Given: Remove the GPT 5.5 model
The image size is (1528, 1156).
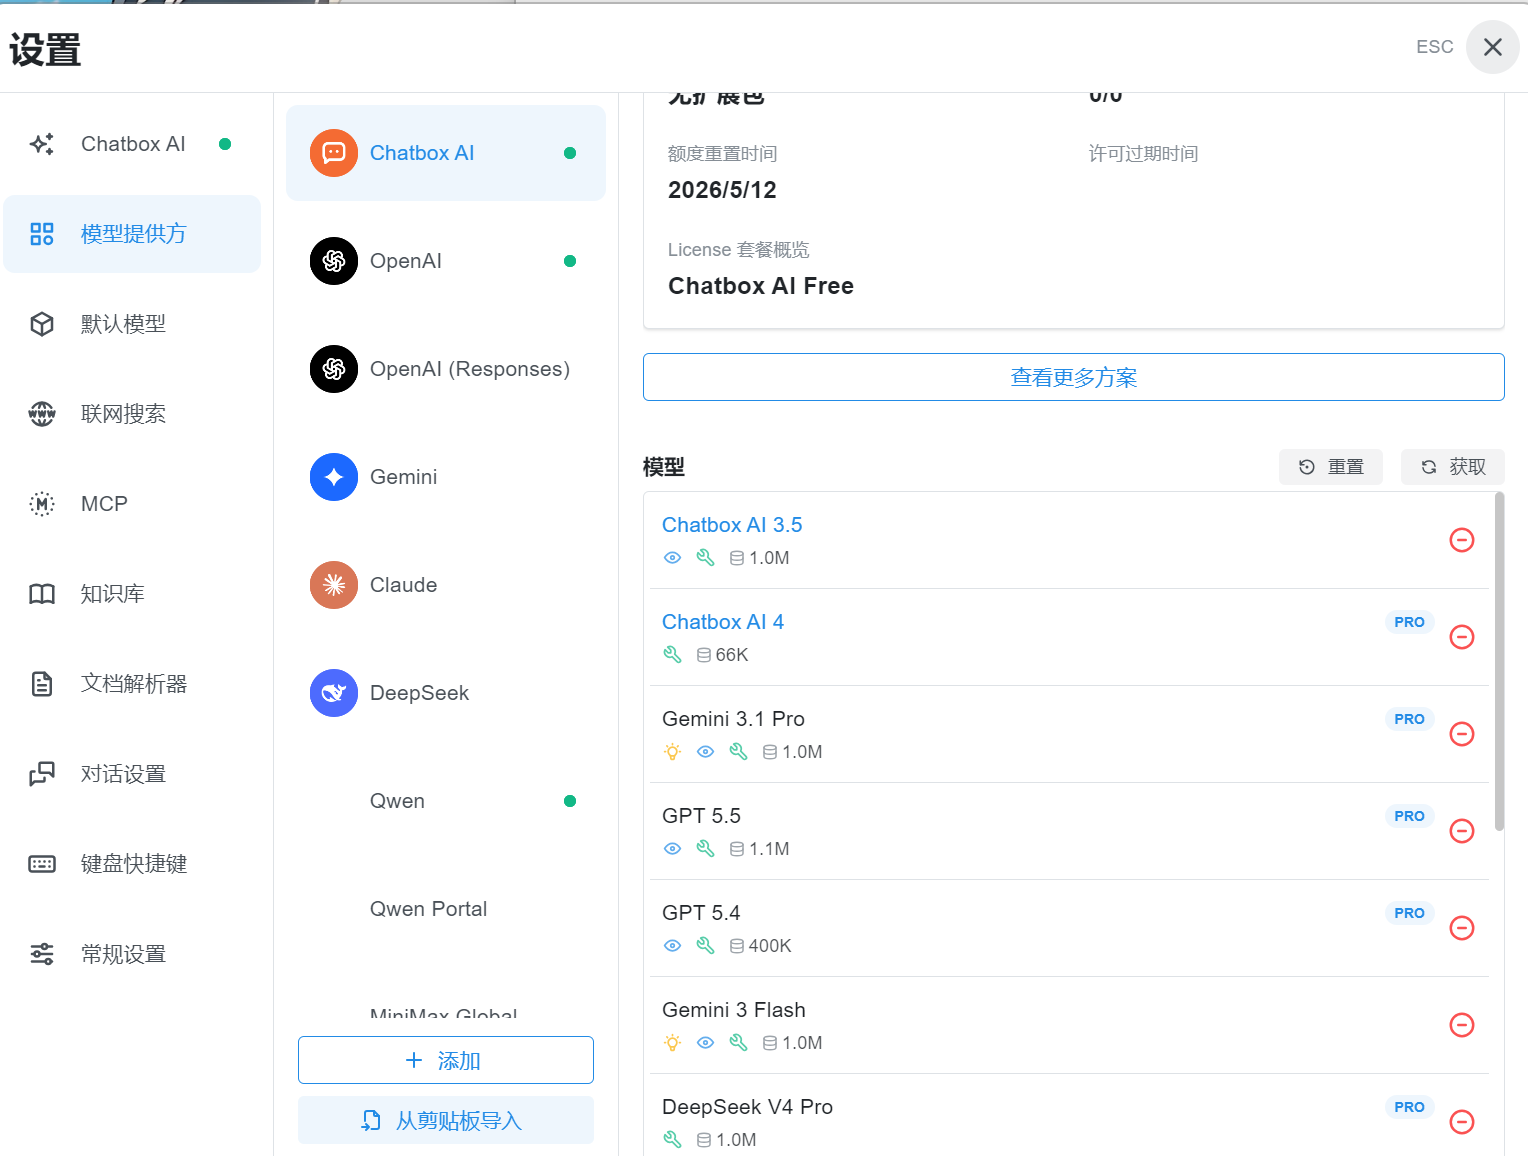Looking at the screenshot, I should pos(1462,831).
